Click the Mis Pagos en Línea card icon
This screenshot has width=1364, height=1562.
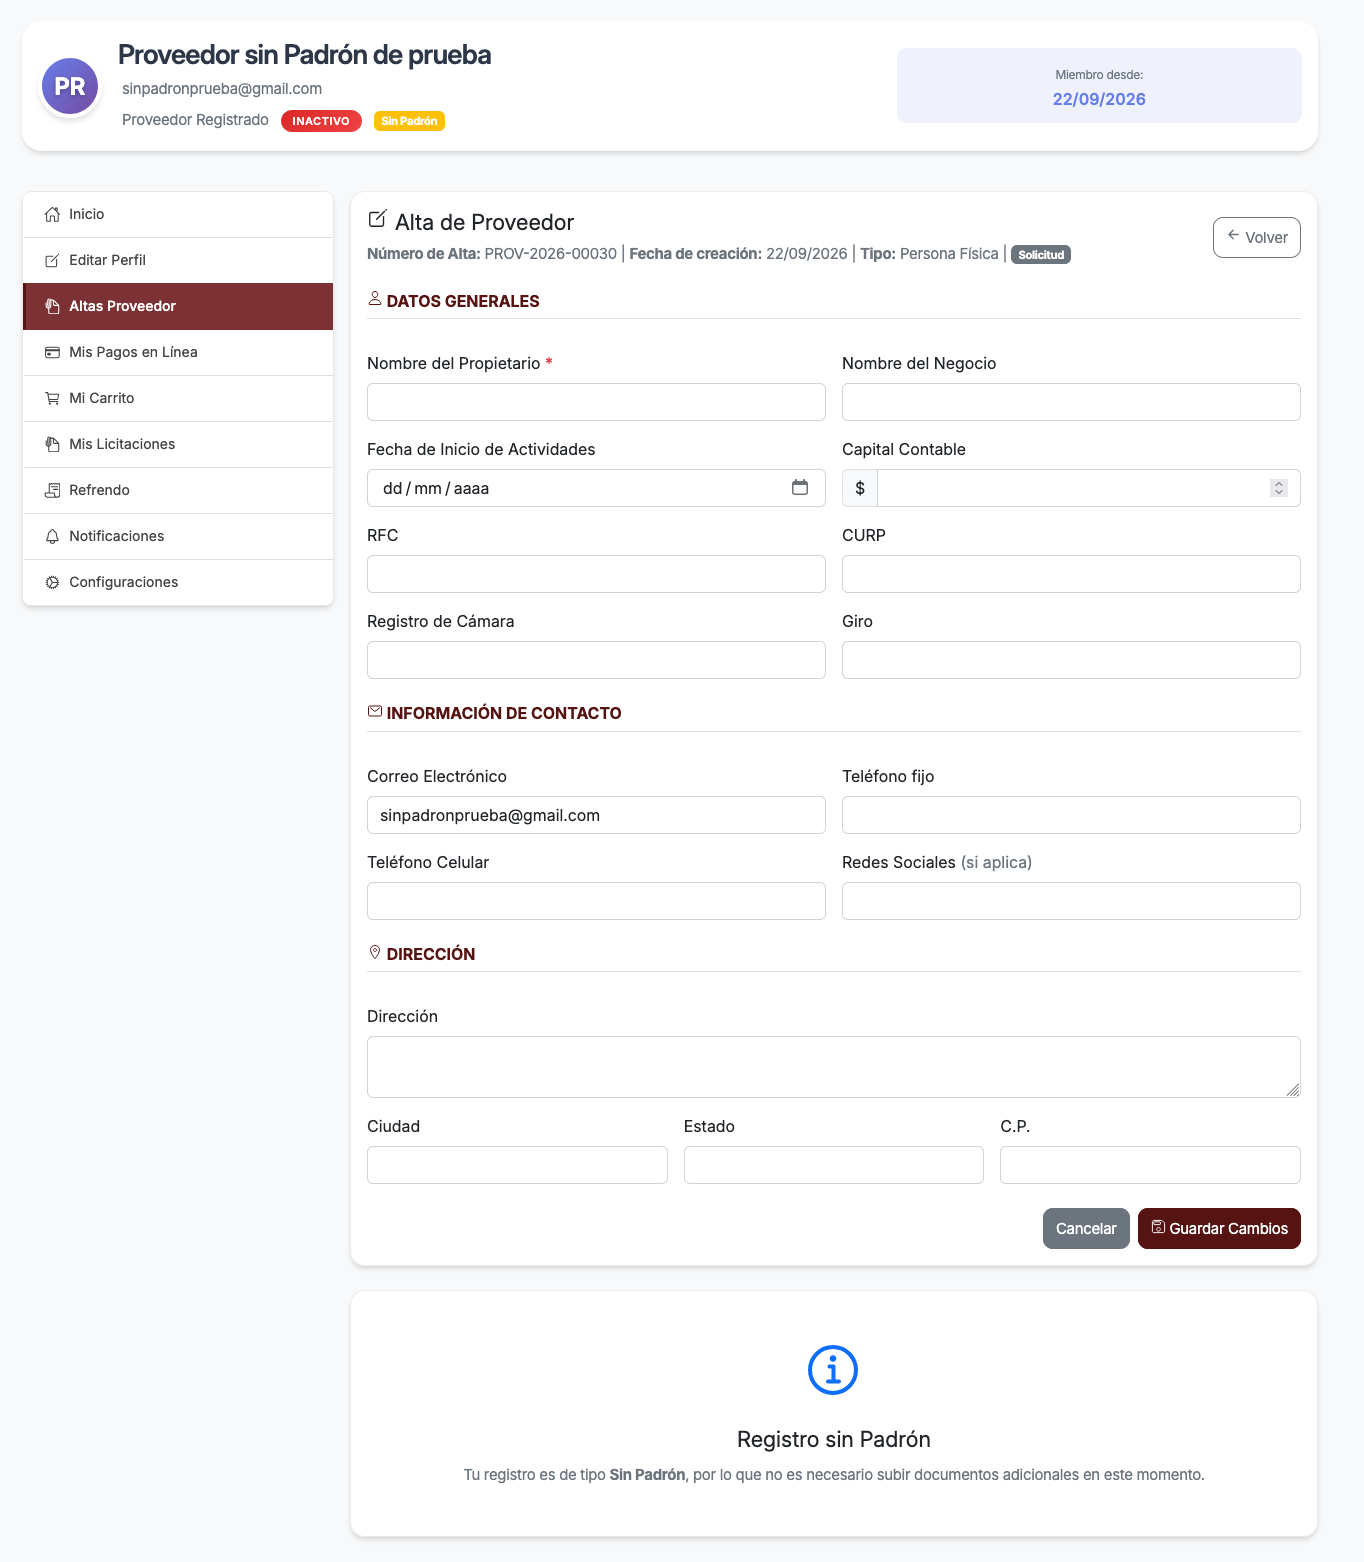(x=52, y=352)
